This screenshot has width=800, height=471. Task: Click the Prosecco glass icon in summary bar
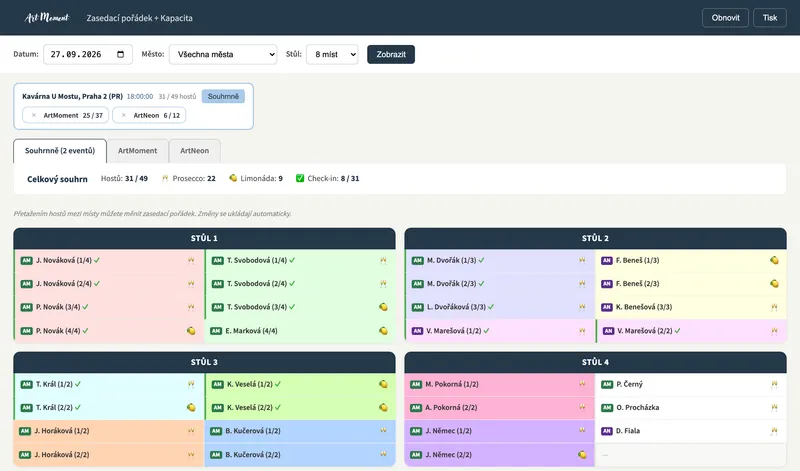[x=165, y=178]
